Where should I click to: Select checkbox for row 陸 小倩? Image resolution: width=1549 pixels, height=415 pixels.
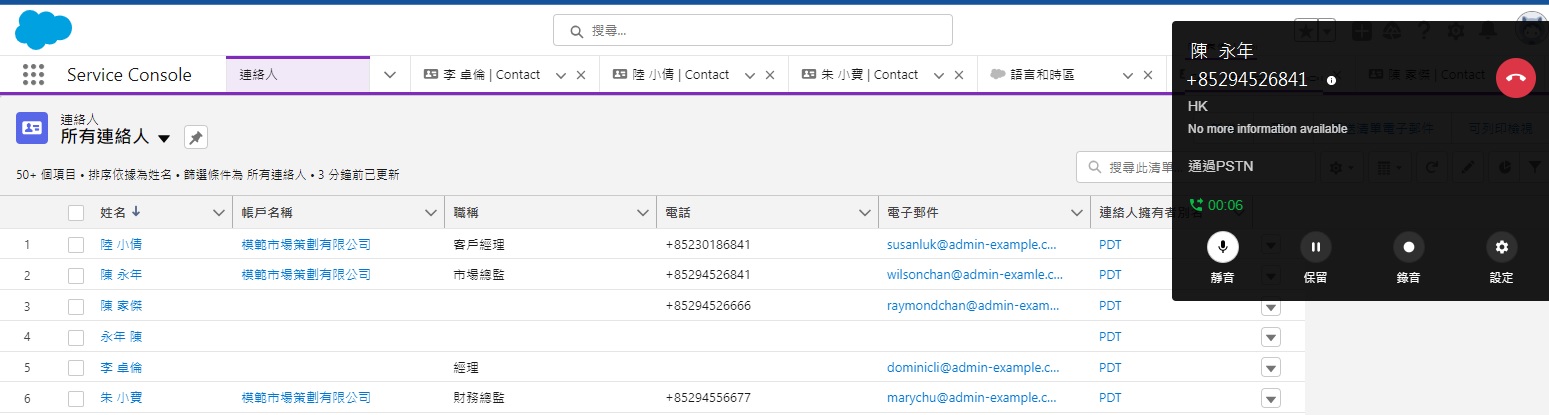pyautogui.click(x=76, y=244)
